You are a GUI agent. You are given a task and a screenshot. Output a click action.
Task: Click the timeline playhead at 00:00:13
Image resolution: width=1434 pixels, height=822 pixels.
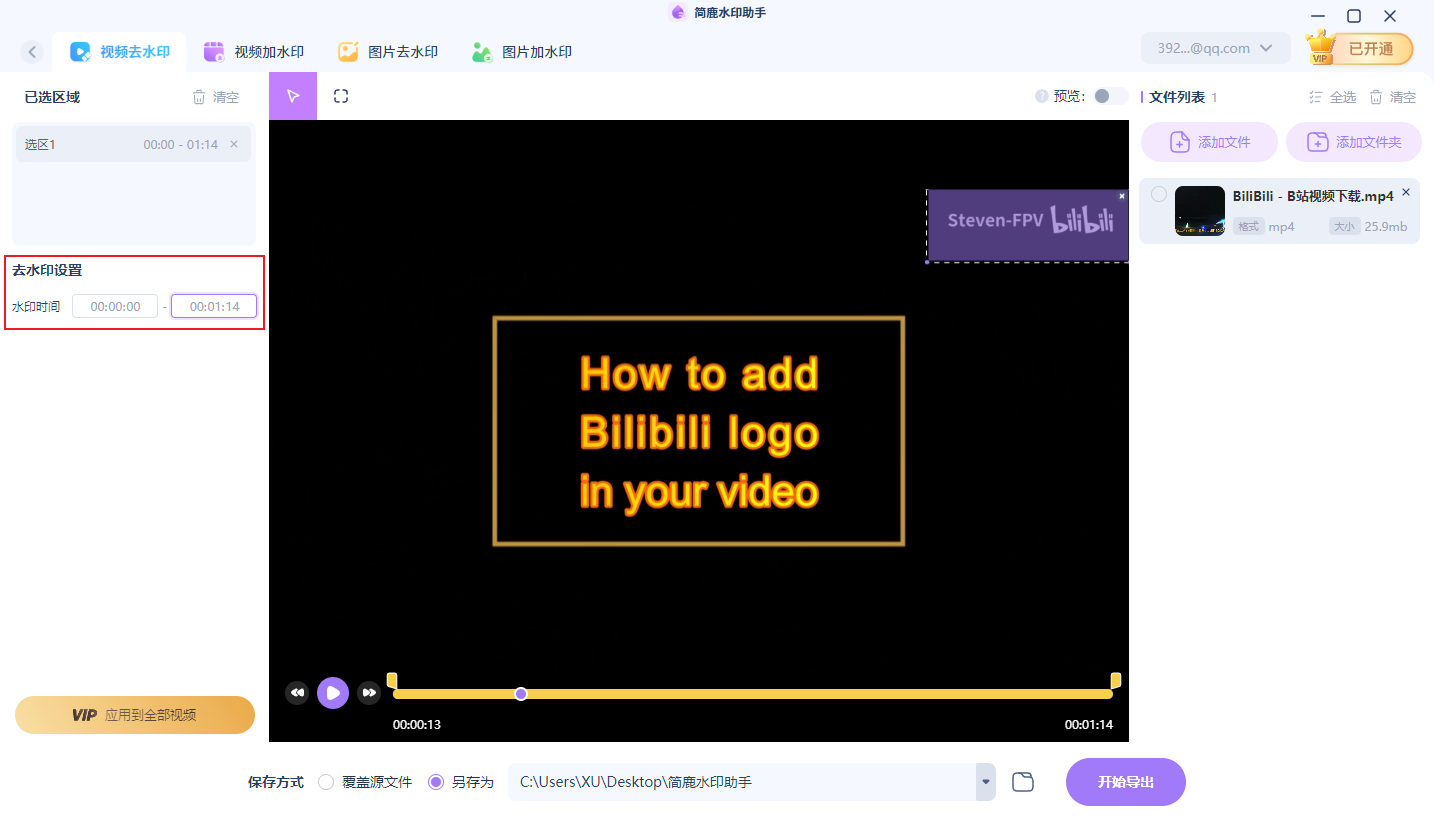(x=521, y=693)
